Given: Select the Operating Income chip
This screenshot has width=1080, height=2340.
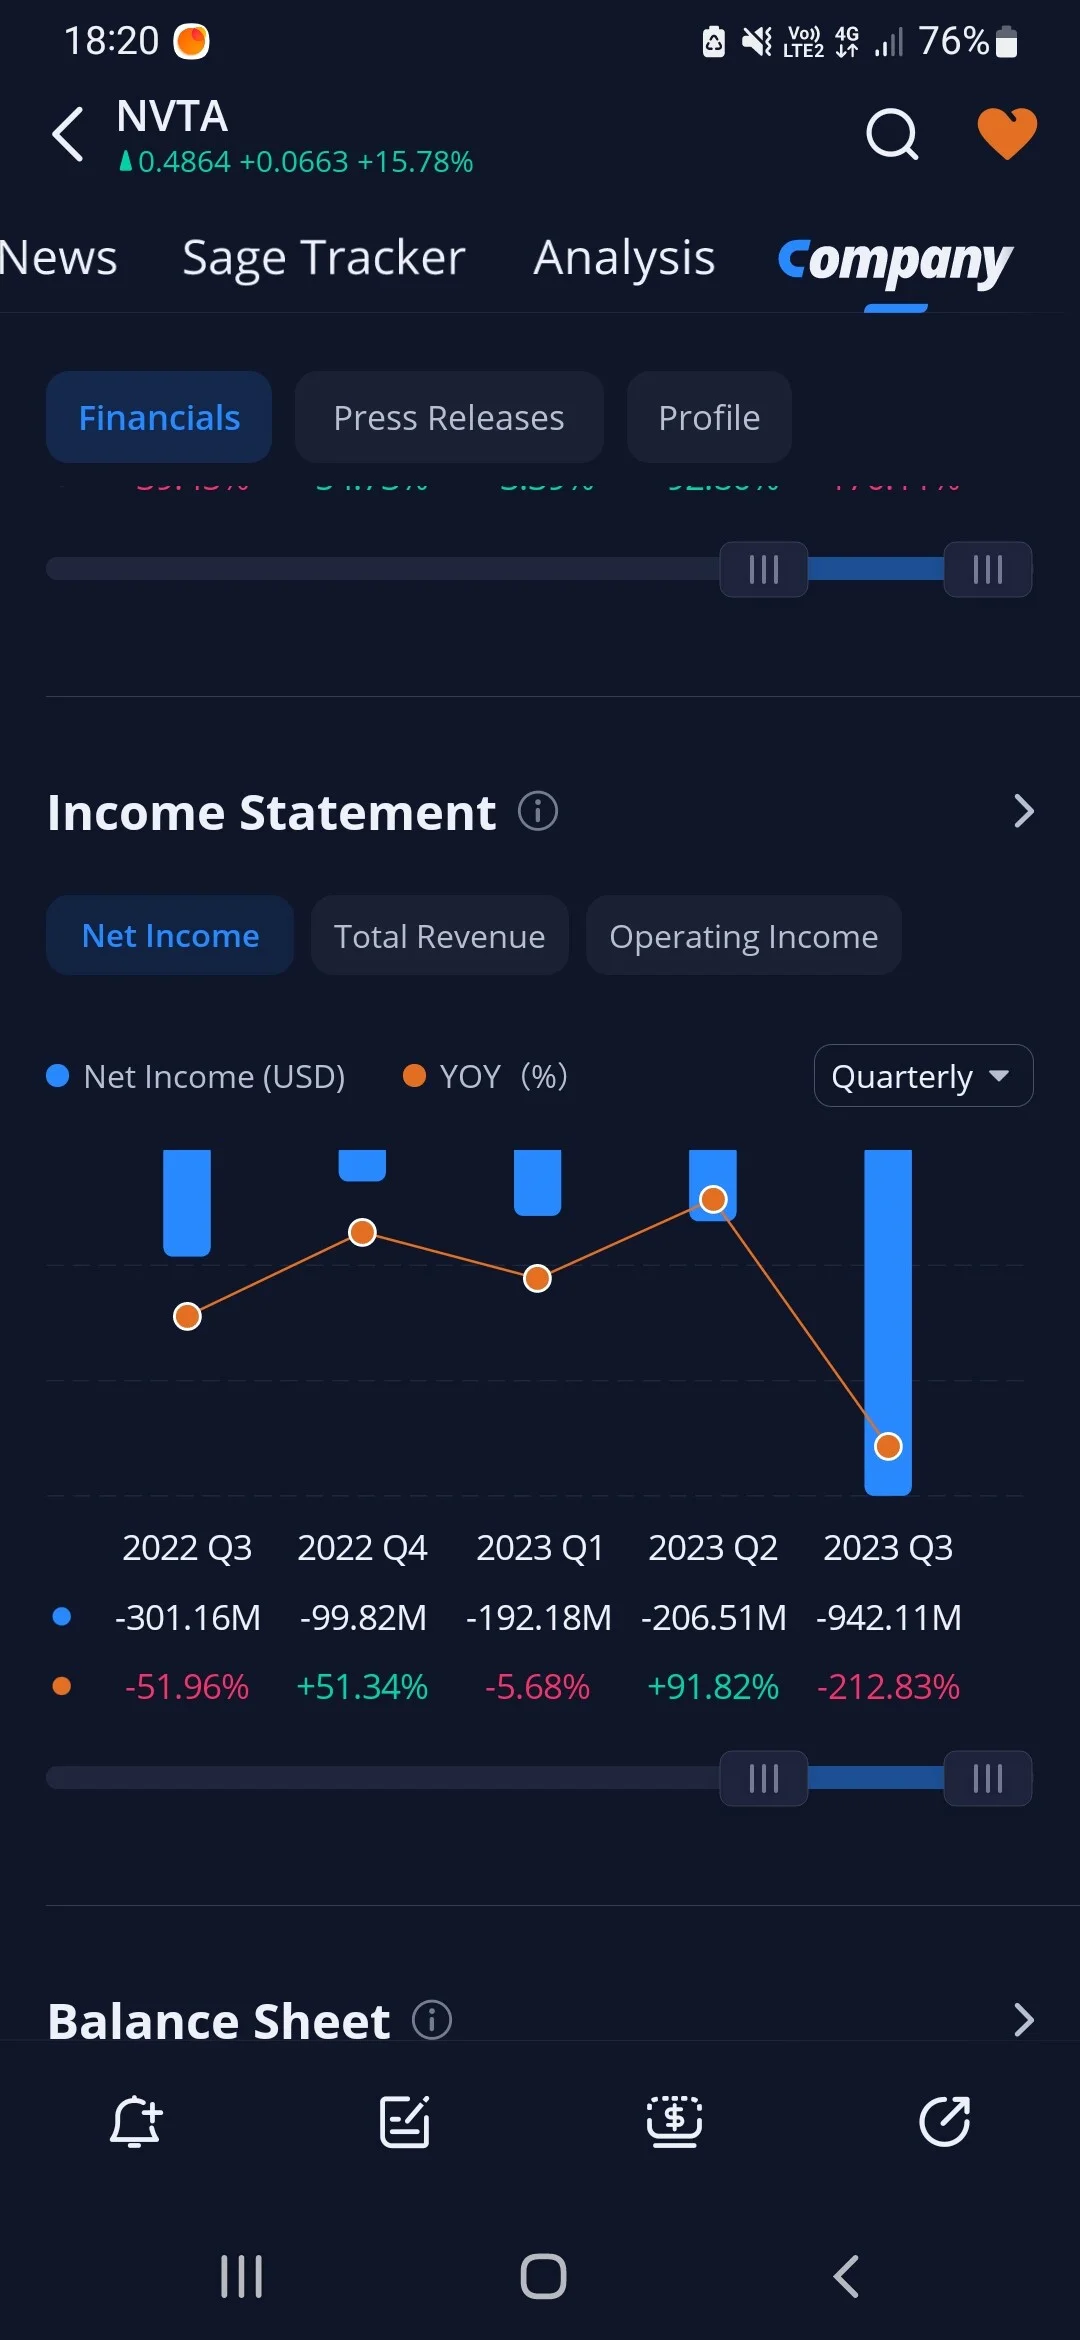Looking at the screenshot, I should [x=744, y=935].
